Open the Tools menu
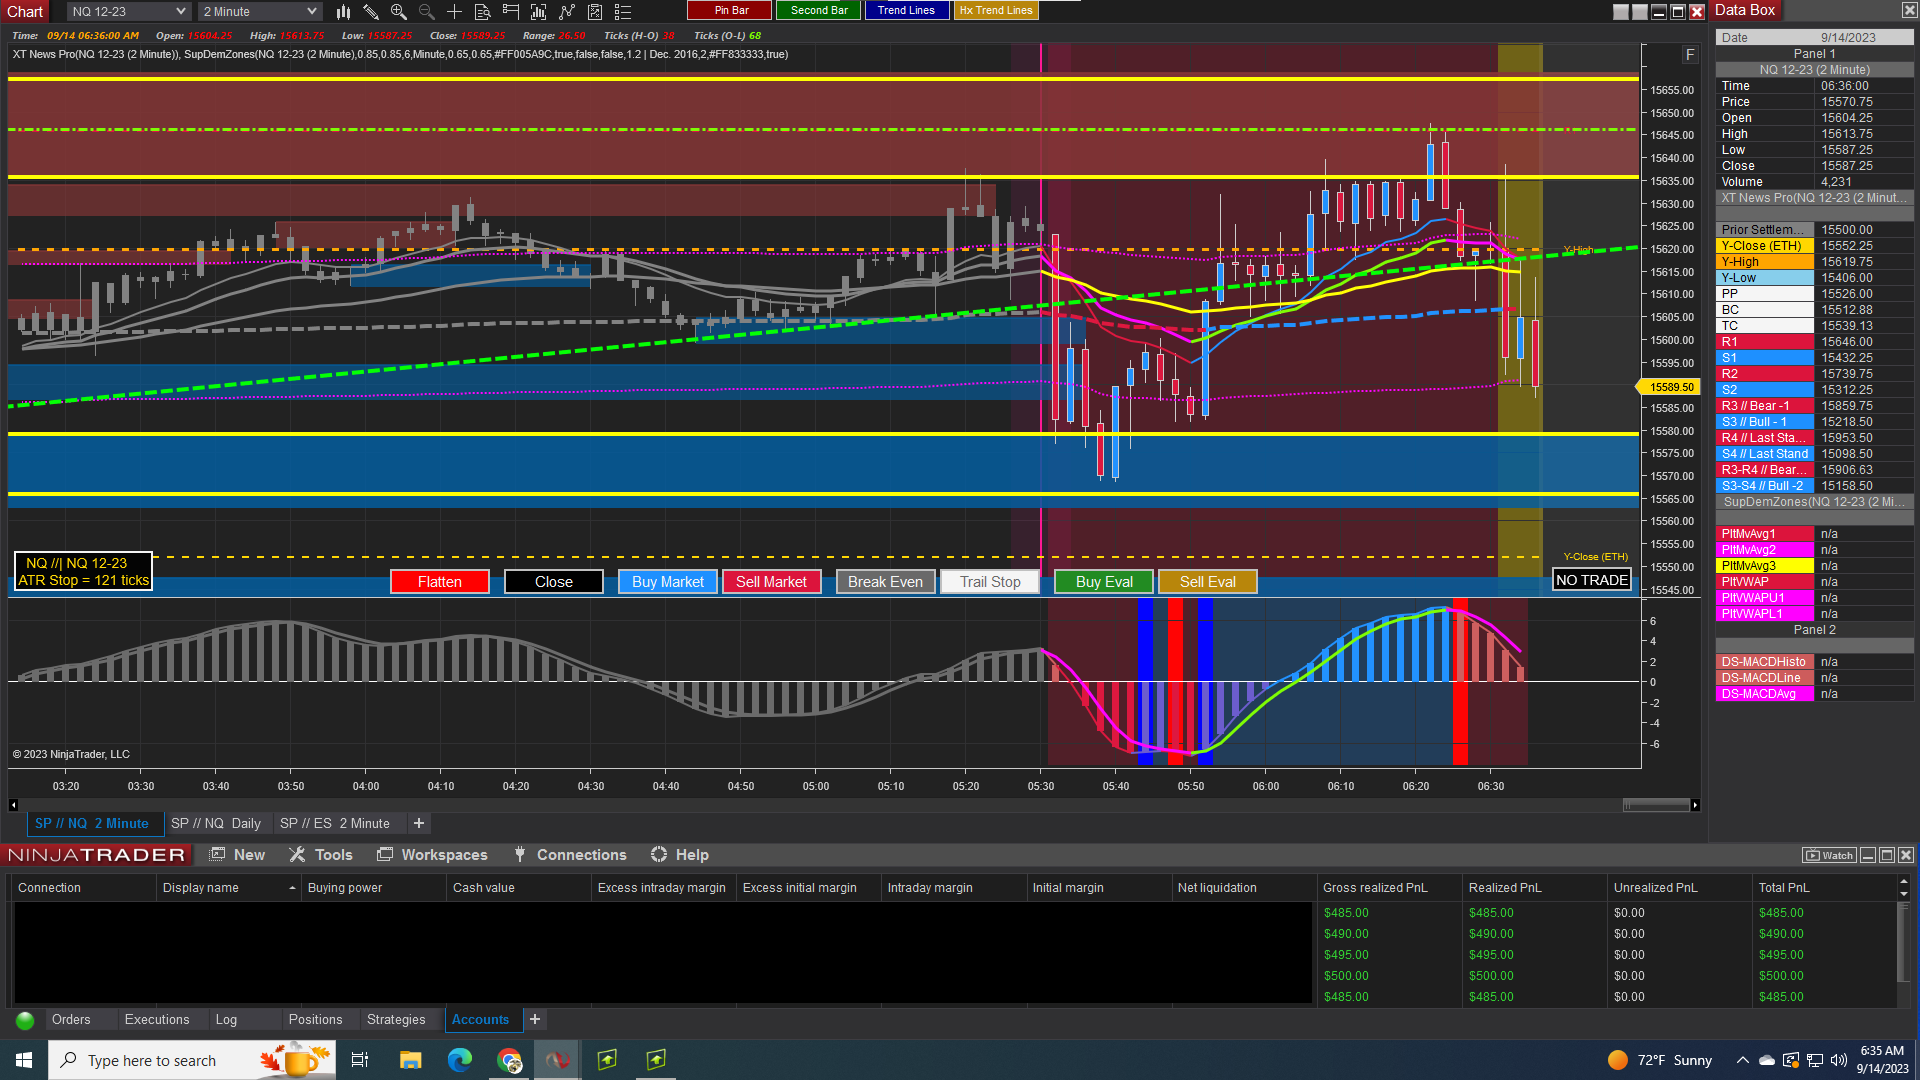This screenshot has height=1080, width=1920. coord(321,855)
